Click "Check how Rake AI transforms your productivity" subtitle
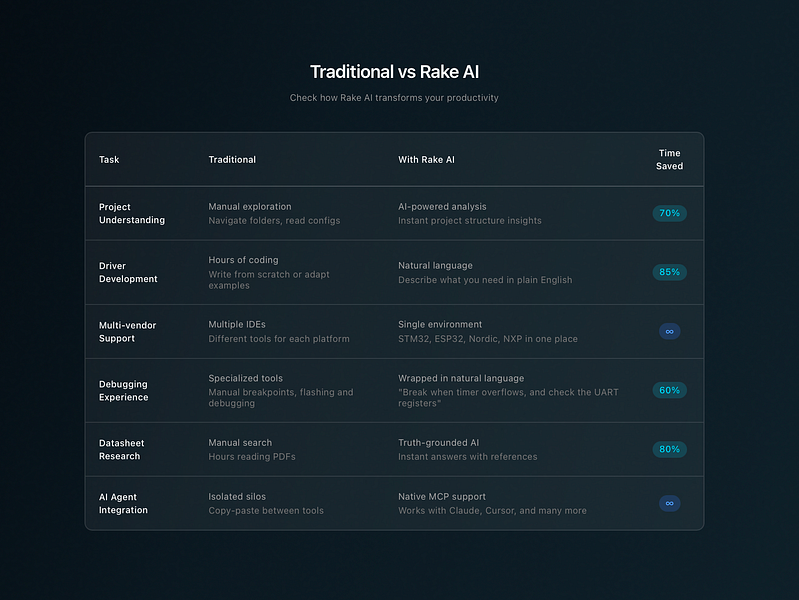This screenshot has width=799, height=600. click(394, 98)
